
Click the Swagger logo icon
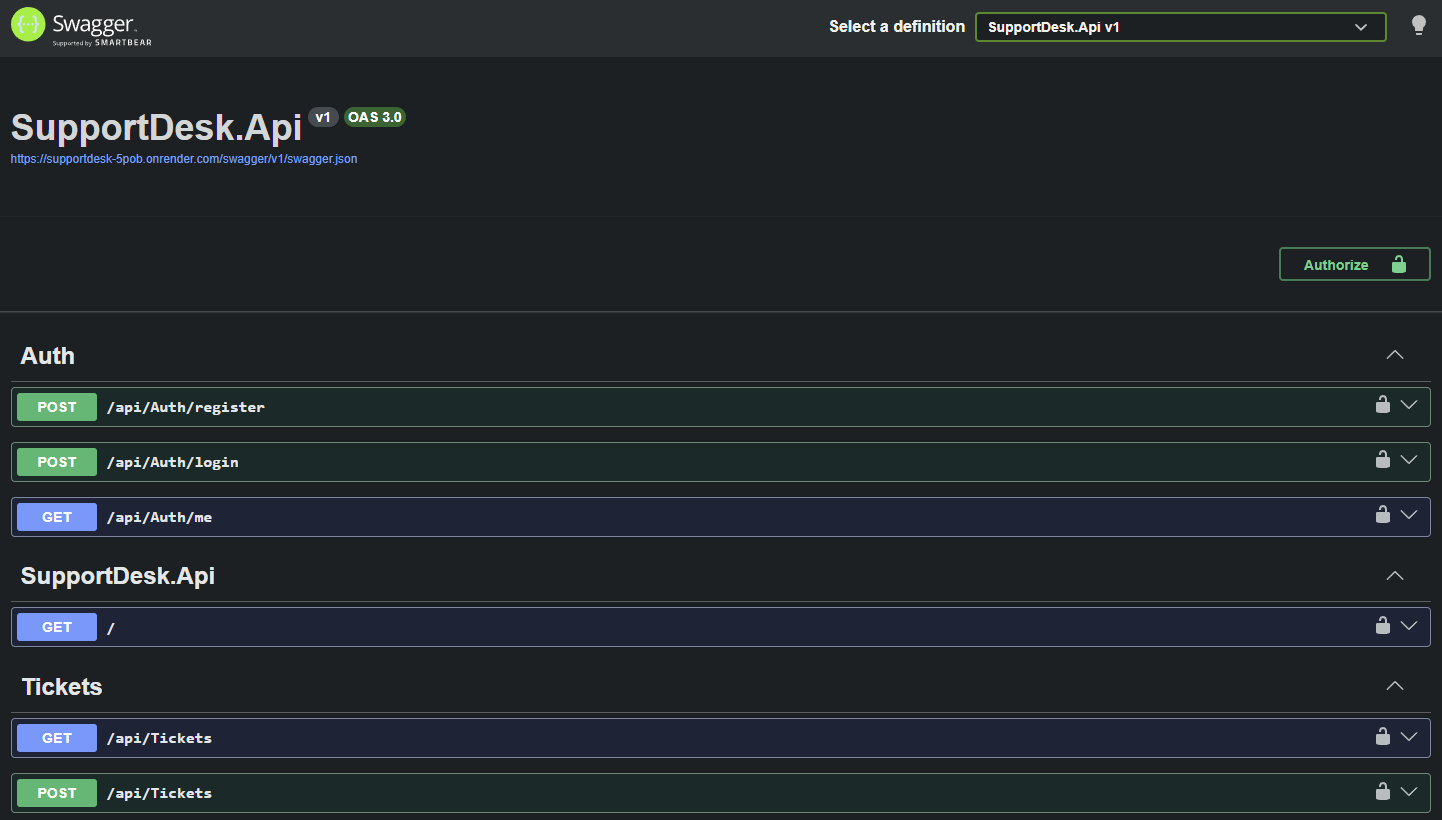(x=28, y=25)
